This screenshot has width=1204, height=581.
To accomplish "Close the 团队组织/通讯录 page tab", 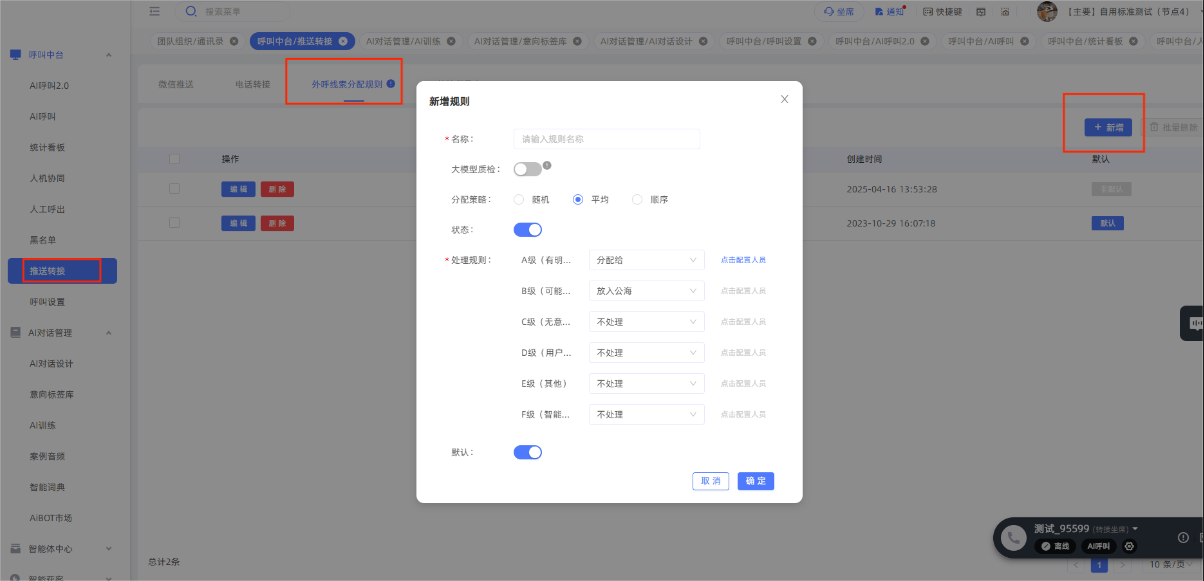I will click(234, 41).
